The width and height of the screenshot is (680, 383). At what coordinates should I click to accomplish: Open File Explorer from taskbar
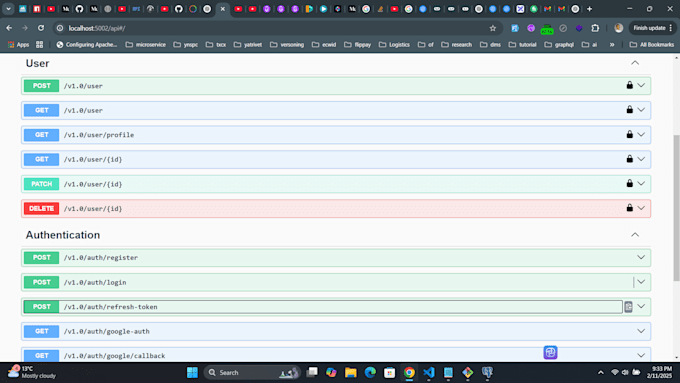tap(350, 372)
